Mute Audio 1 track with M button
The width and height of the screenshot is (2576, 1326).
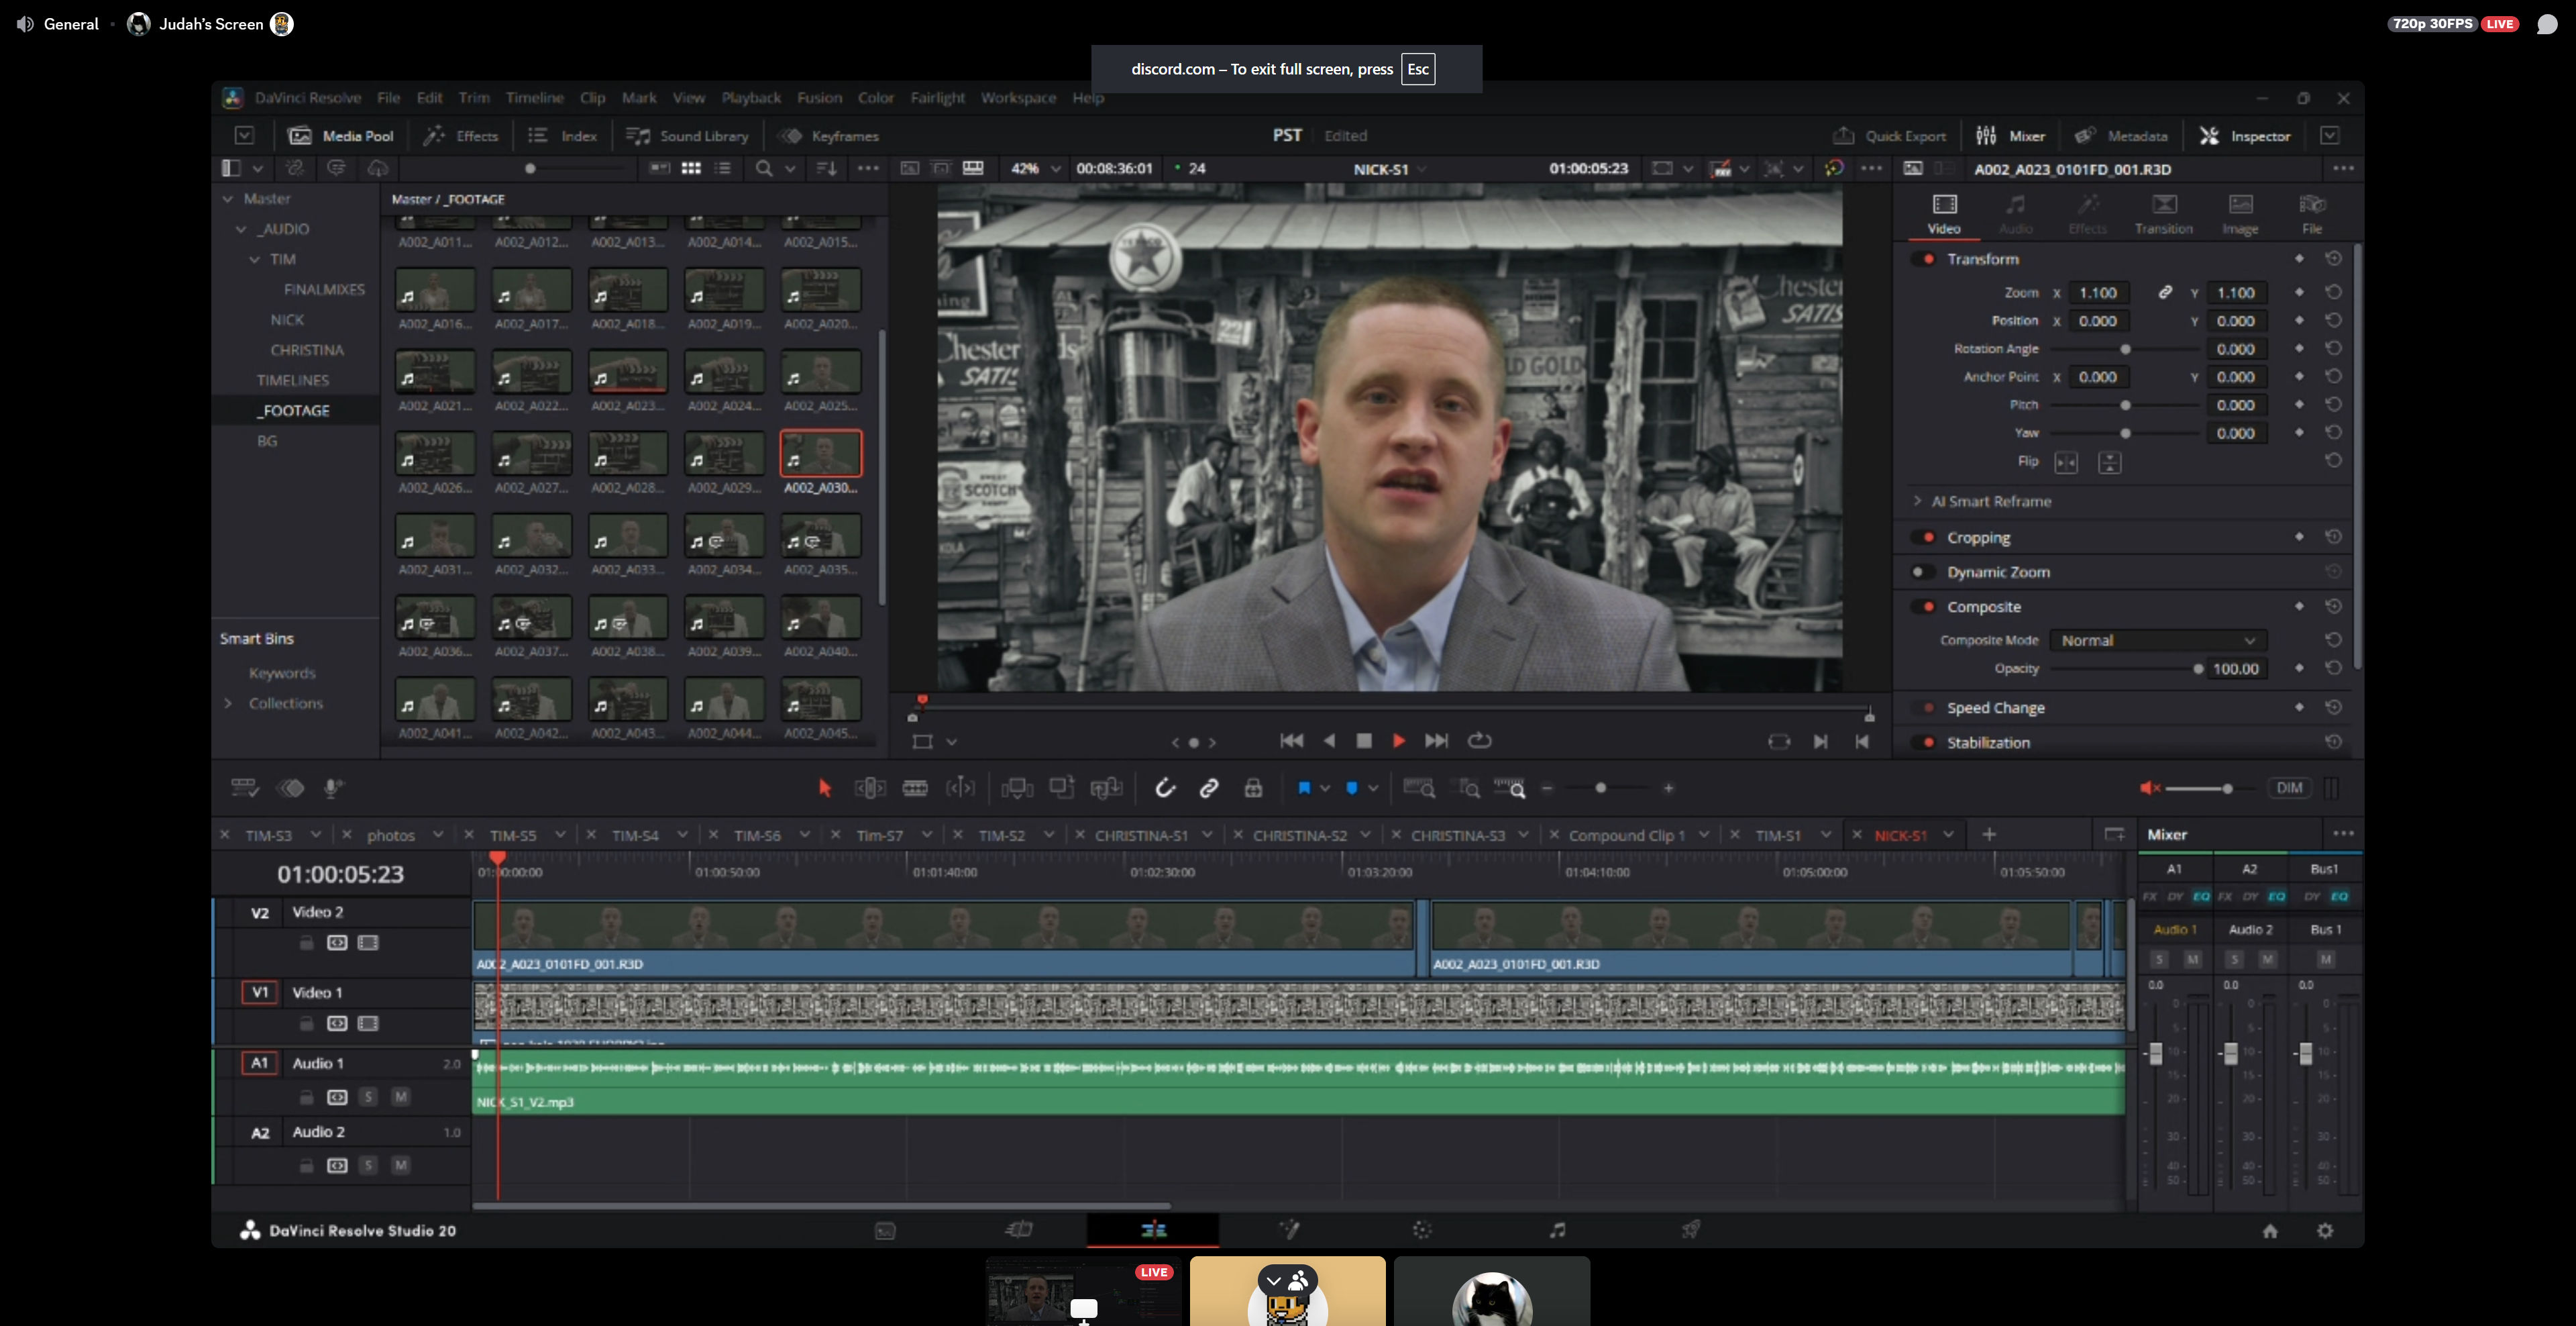tap(401, 1097)
